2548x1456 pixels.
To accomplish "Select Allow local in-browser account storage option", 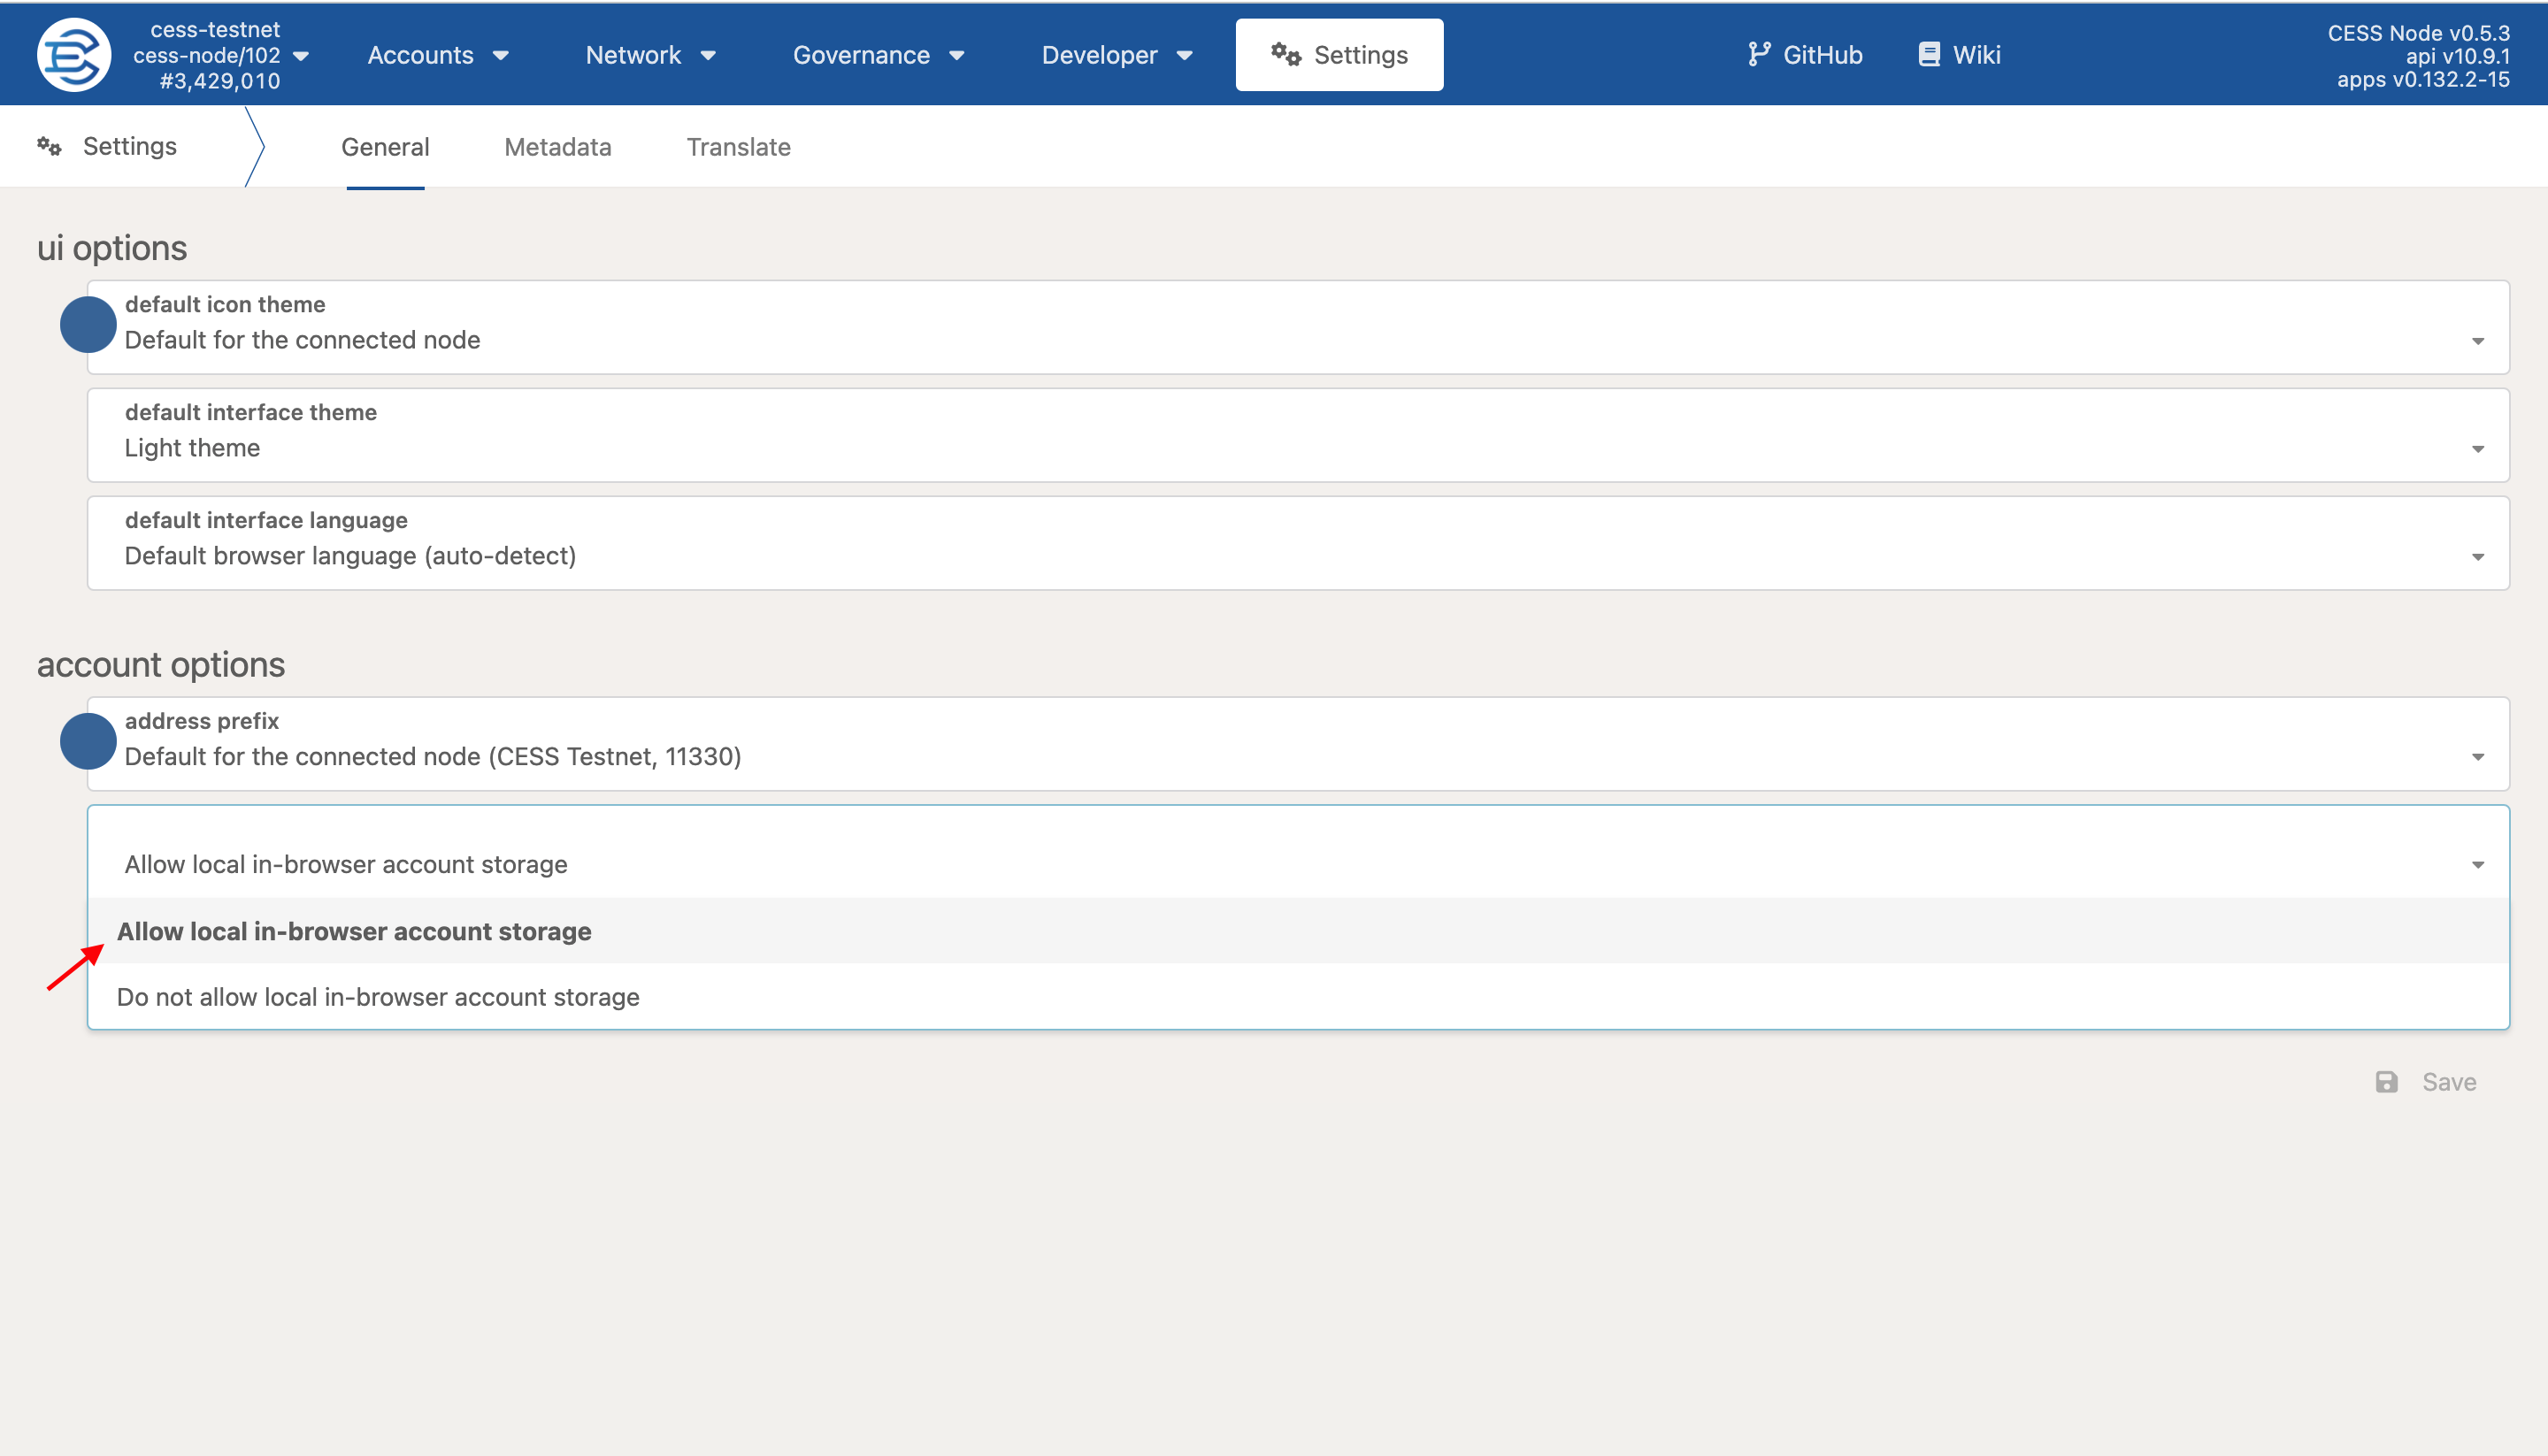I will (x=1298, y=931).
